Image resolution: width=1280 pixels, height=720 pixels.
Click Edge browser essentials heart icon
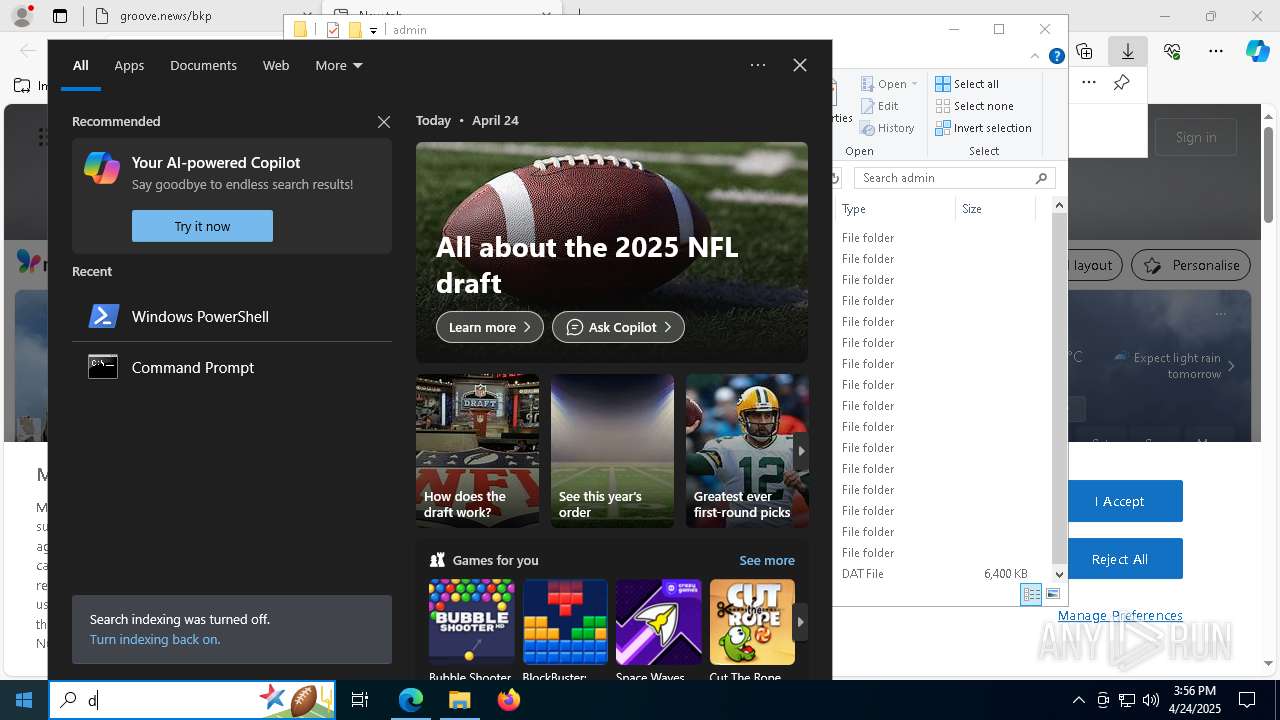(x=1172, y=51)
